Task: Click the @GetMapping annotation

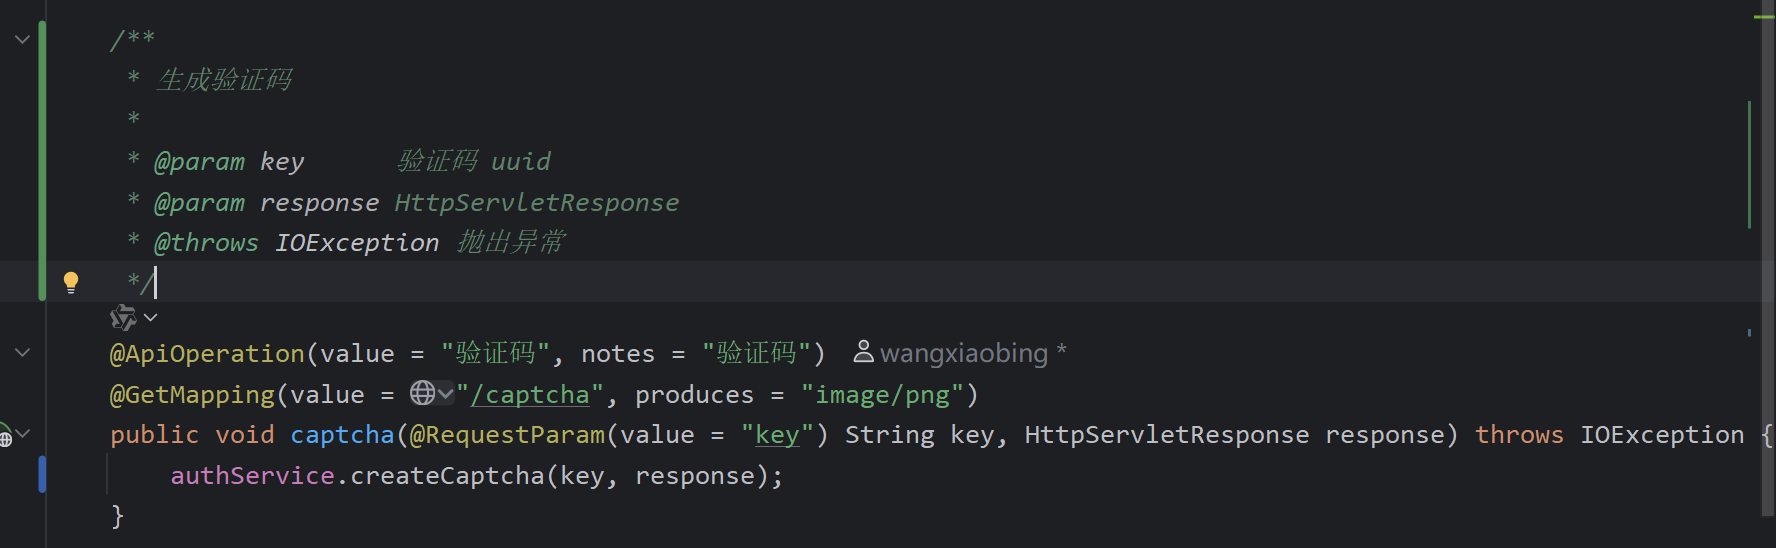Action: (x=192, y=395)
